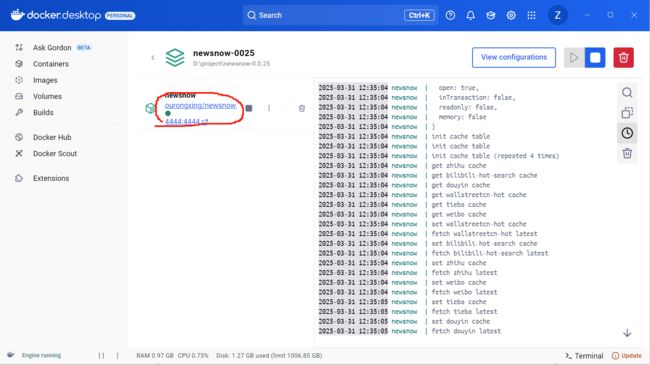
Task: Copy logs to clipboard
Action: (627, 113)
